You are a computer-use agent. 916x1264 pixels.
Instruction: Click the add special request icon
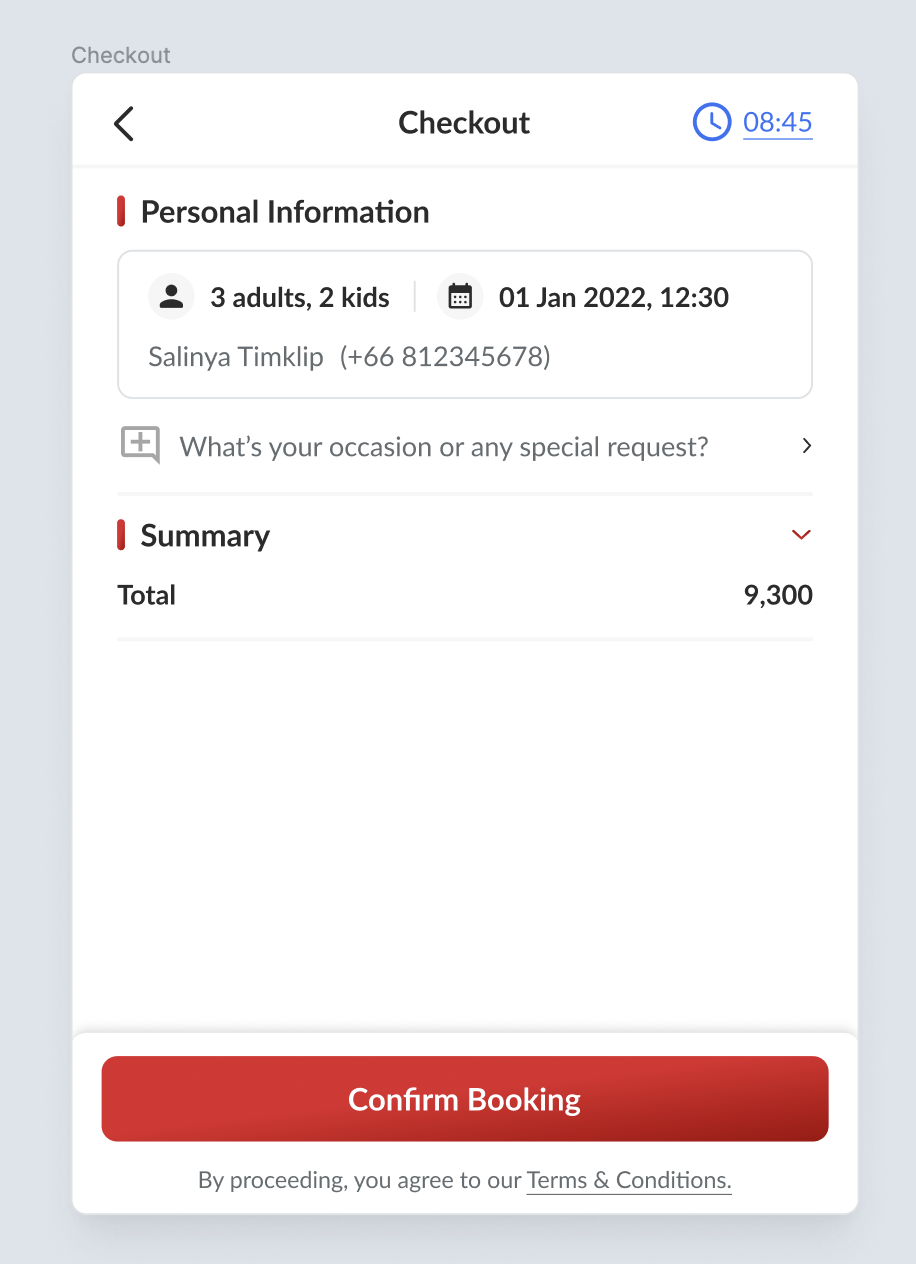tap(140, 445)
